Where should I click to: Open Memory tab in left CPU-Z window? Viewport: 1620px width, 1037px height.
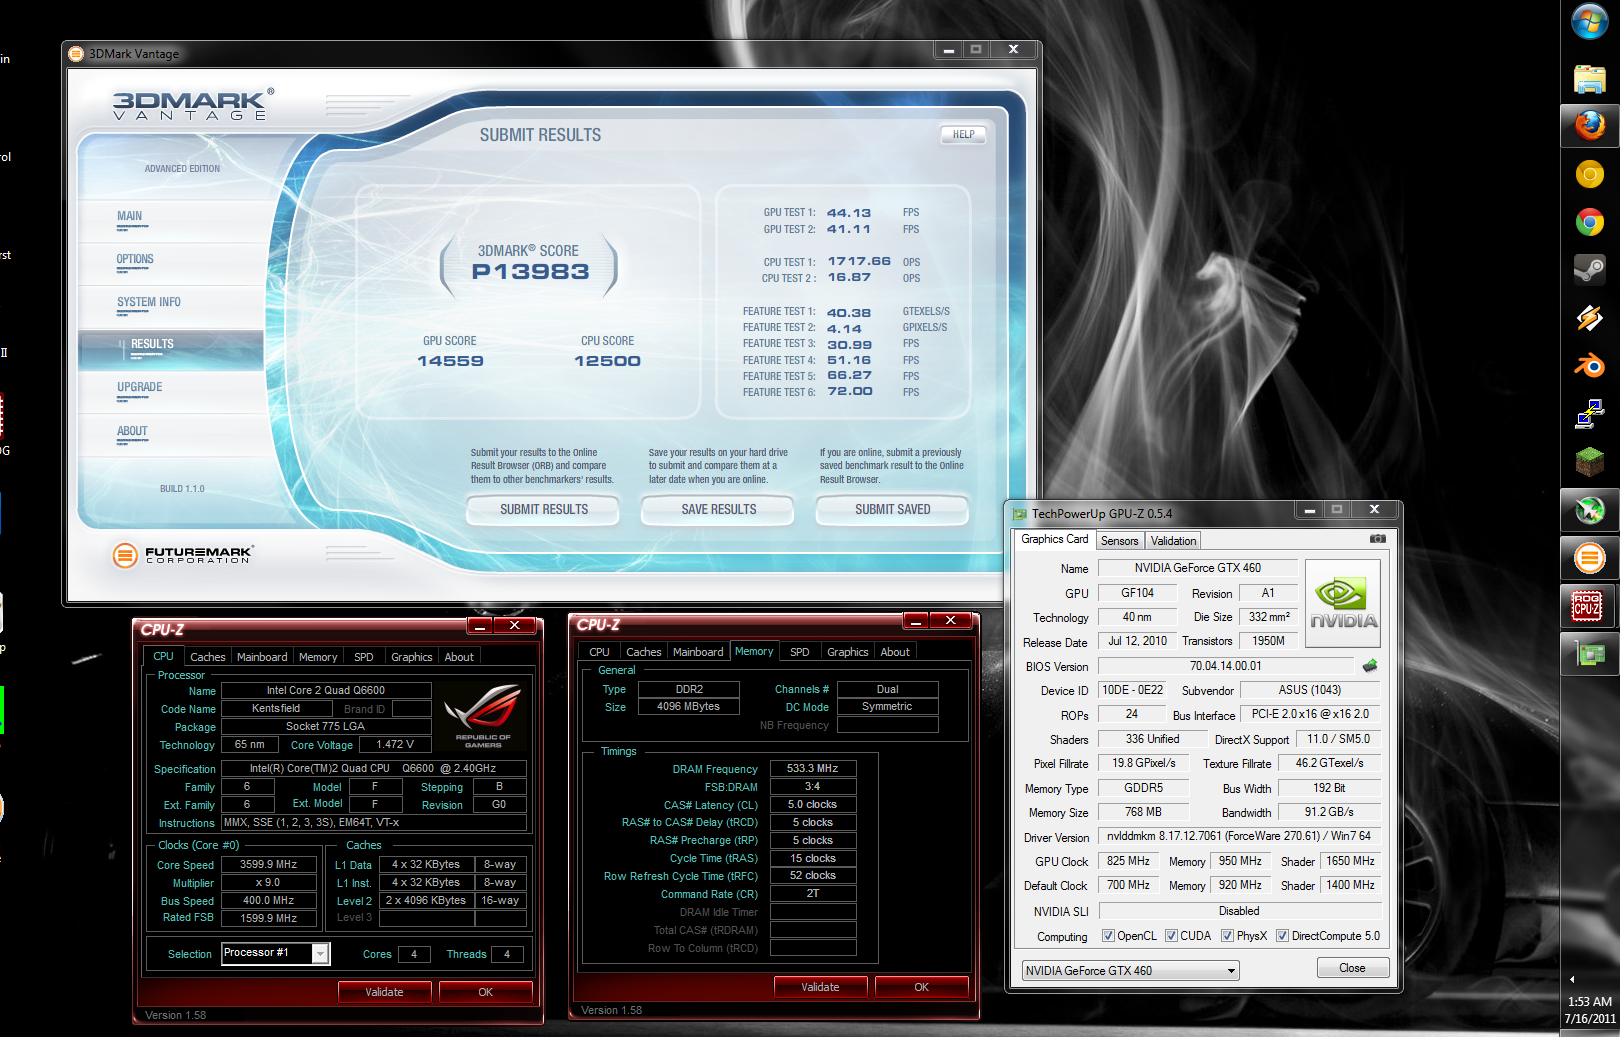pyautogui.click(x=318, y=657)
